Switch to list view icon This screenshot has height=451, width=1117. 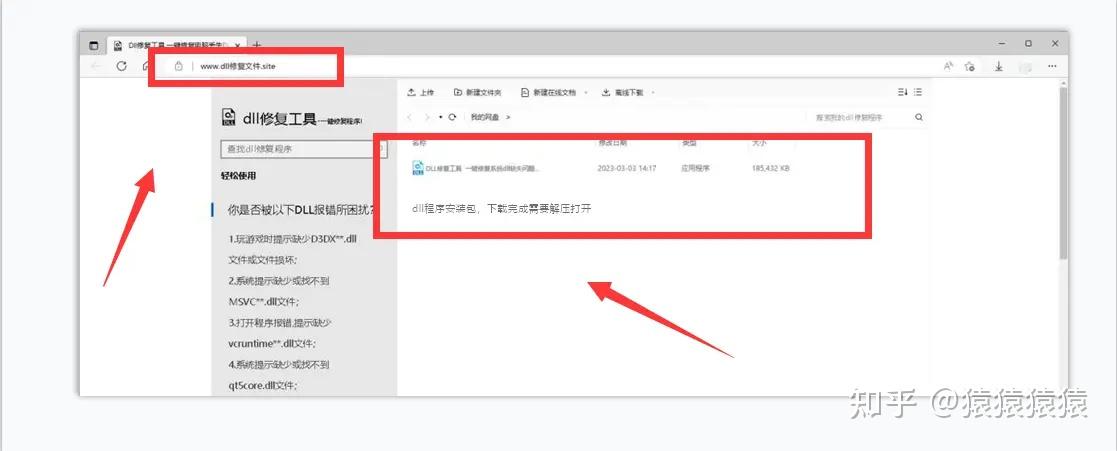point(918,92)
